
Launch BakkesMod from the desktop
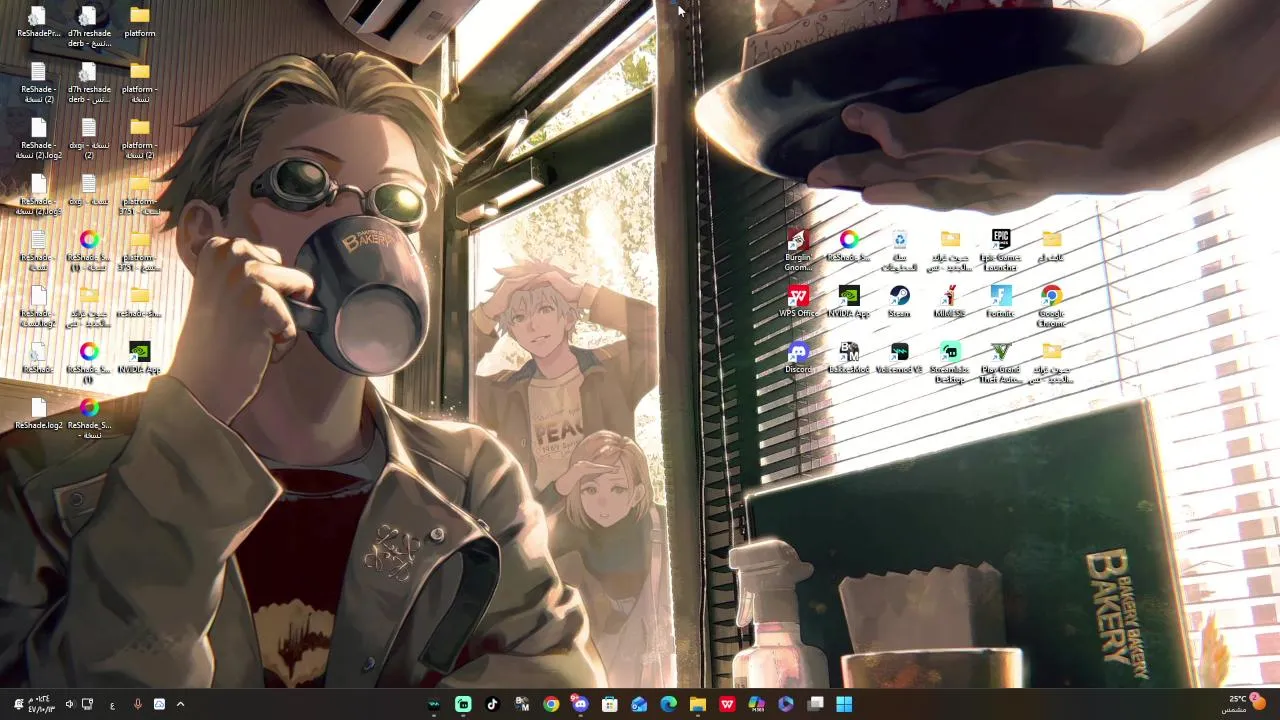click(848, 357)
